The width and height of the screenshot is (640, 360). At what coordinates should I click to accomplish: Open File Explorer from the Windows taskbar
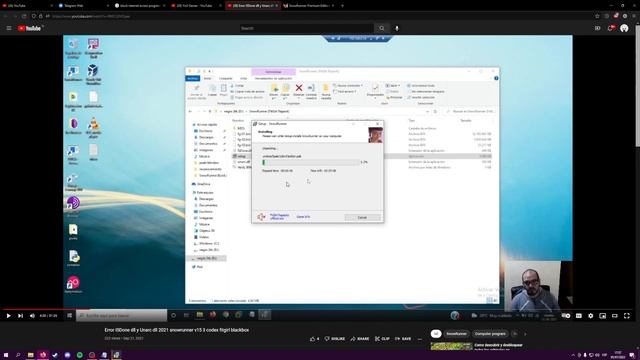coord(31,355)
